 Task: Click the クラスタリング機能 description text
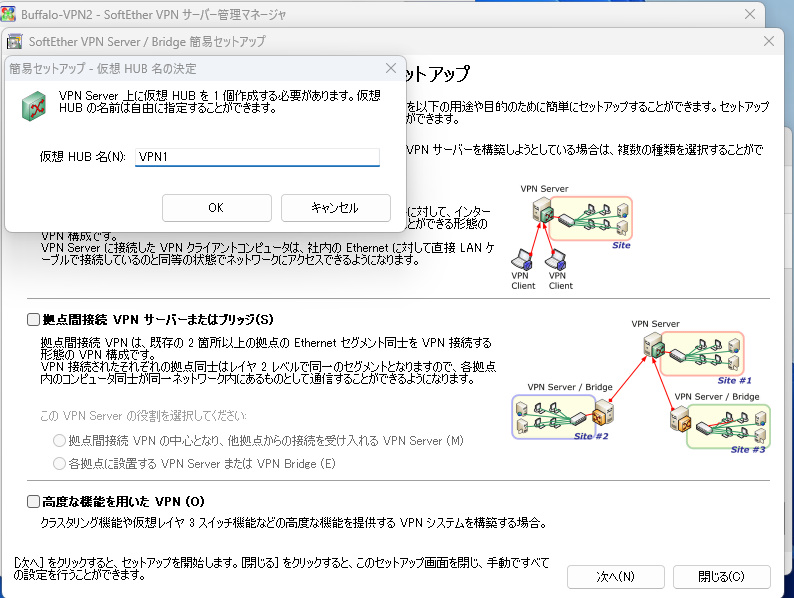[x=295, y=523]
